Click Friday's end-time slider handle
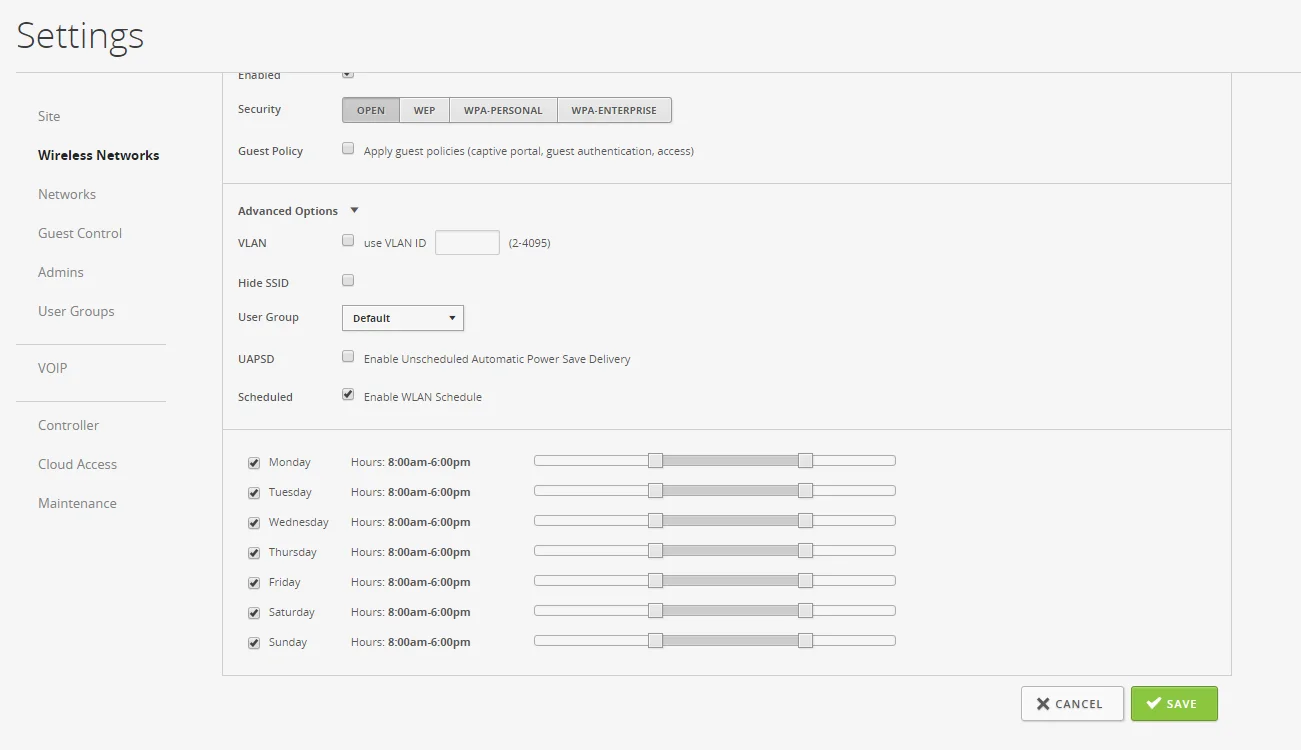The image size is (1301, 750). click(805, 581)
